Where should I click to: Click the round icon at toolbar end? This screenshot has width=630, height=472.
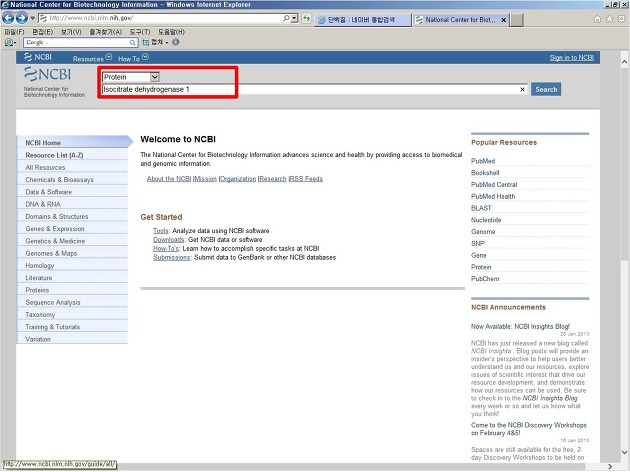[x=176, y=42]
